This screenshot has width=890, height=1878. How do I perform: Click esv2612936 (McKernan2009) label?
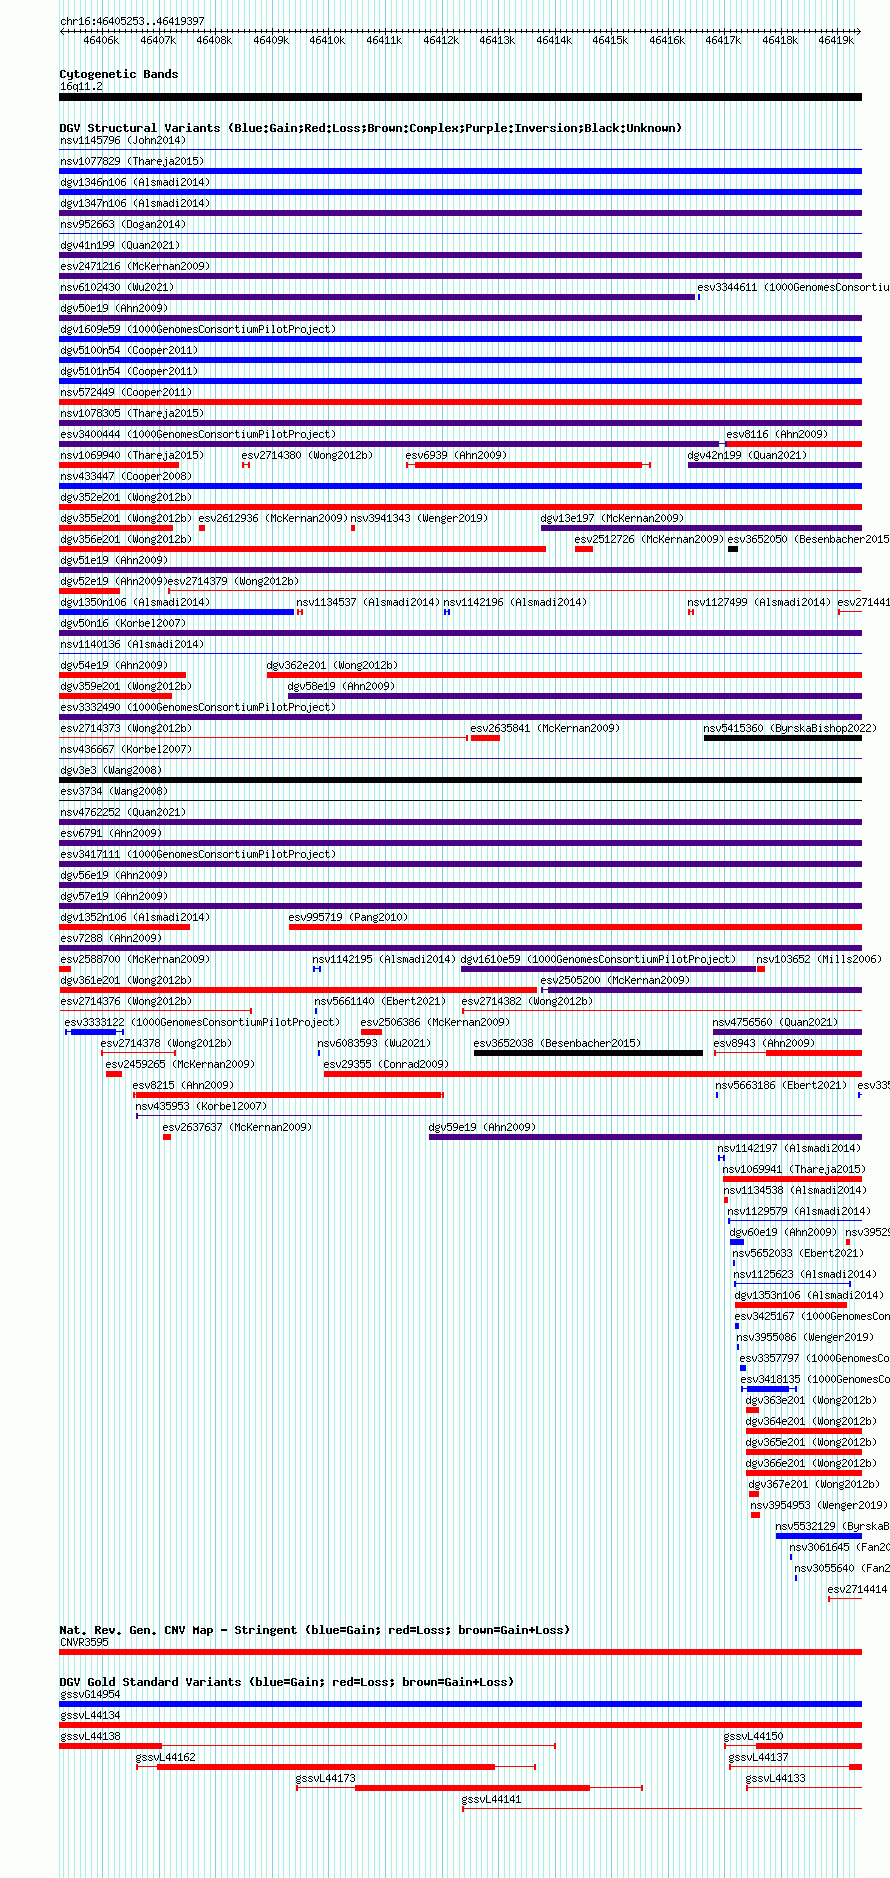pyautogui.click(x=273, y=518)
